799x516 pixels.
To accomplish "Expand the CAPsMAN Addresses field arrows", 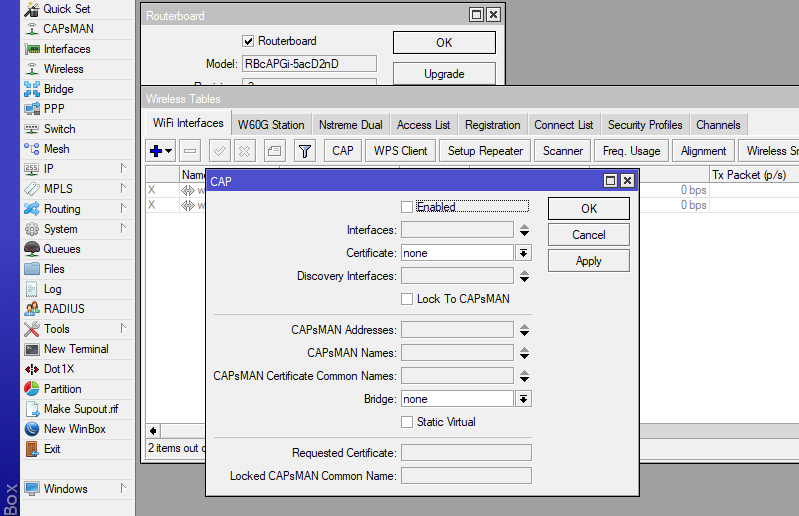I will tap(524, 330).
